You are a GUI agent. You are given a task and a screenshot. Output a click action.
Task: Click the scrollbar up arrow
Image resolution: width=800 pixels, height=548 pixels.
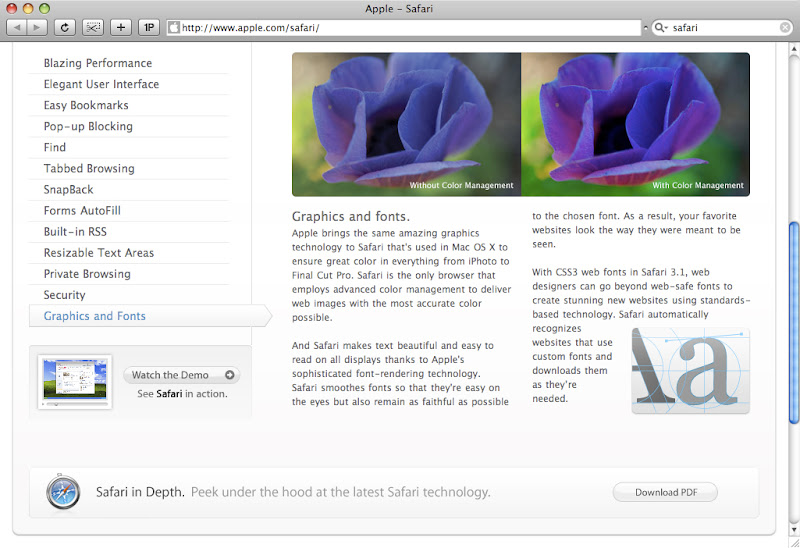(794, 49)
